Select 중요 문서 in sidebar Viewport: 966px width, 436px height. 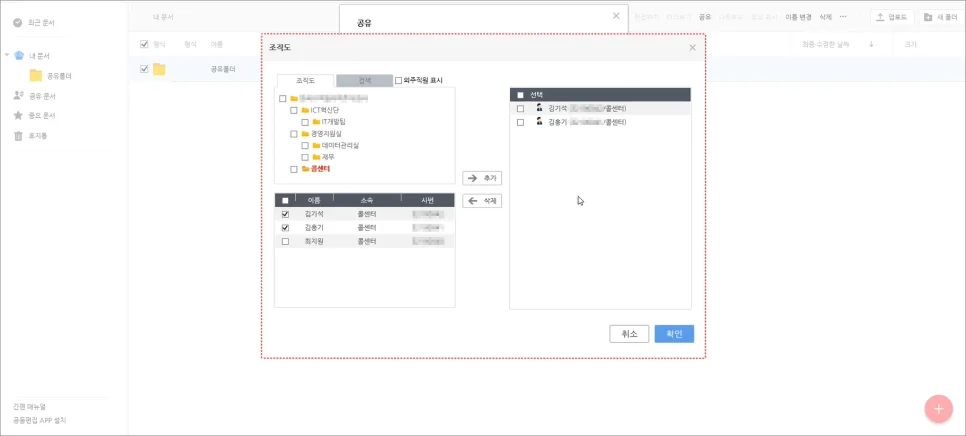click(41, 115)
